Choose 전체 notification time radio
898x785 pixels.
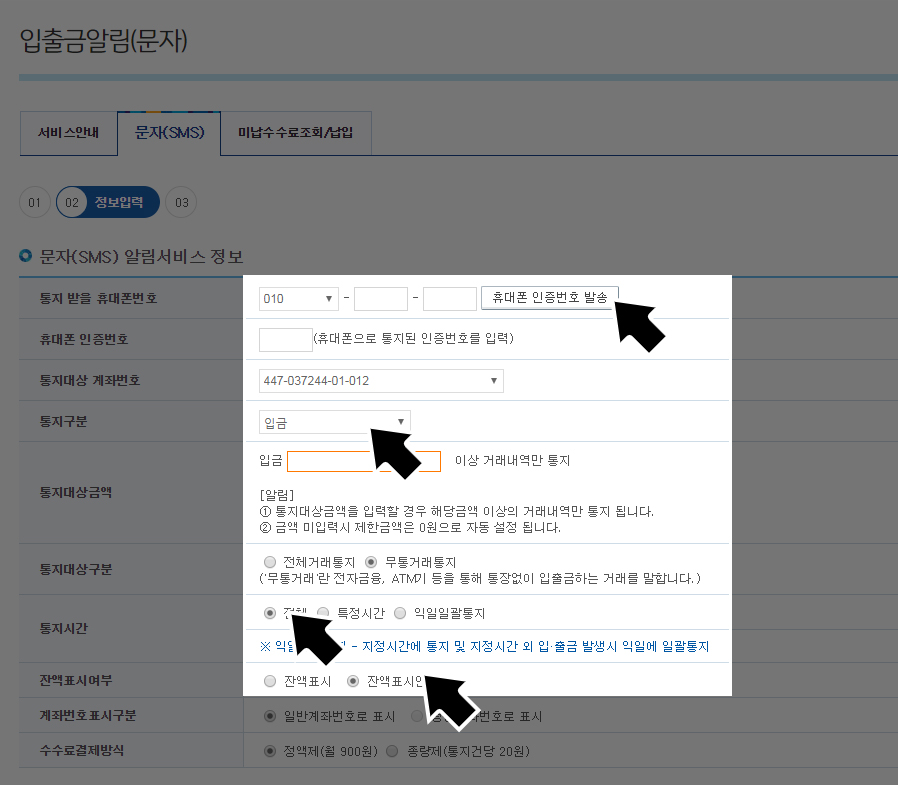270,613
